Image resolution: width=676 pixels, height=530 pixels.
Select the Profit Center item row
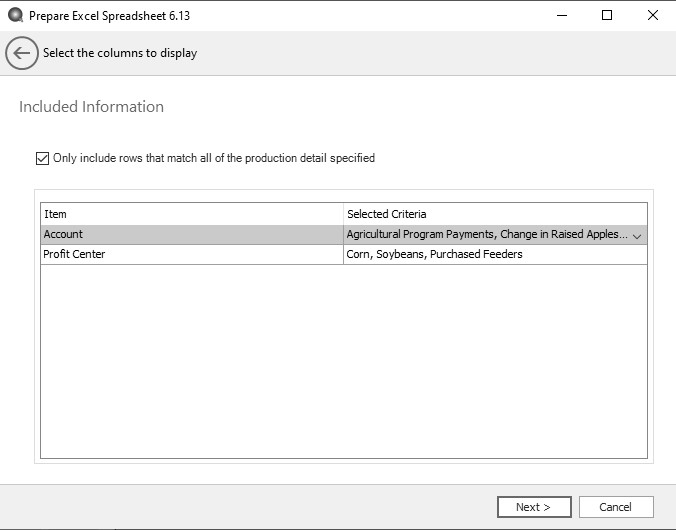190,255
